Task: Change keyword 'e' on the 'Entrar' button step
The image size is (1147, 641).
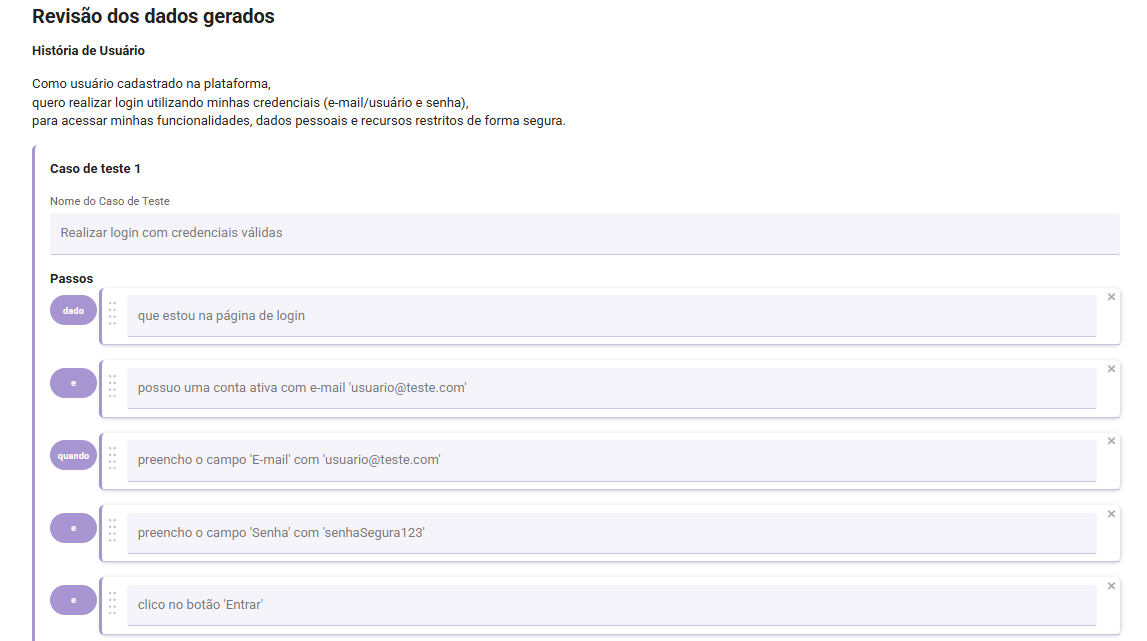Action: pyautogui.click(x=73, y=600)
